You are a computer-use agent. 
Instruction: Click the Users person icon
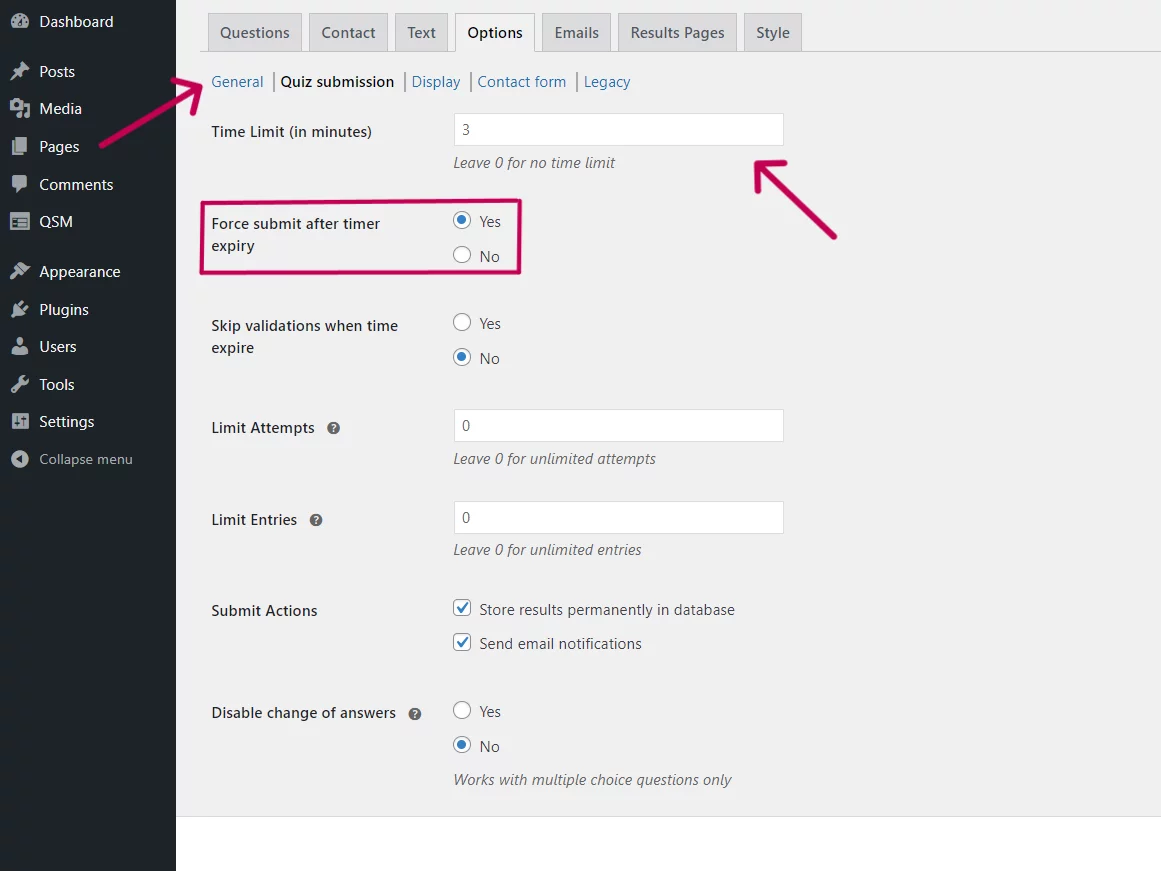point(20,346)
